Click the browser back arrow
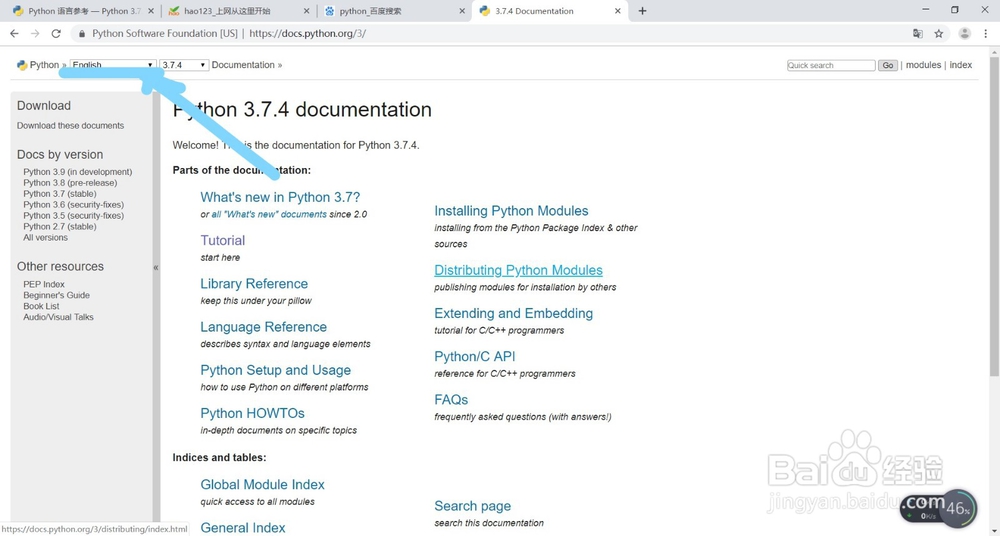The height and width of the screenshot is (536, 1000). click(14, 33)
